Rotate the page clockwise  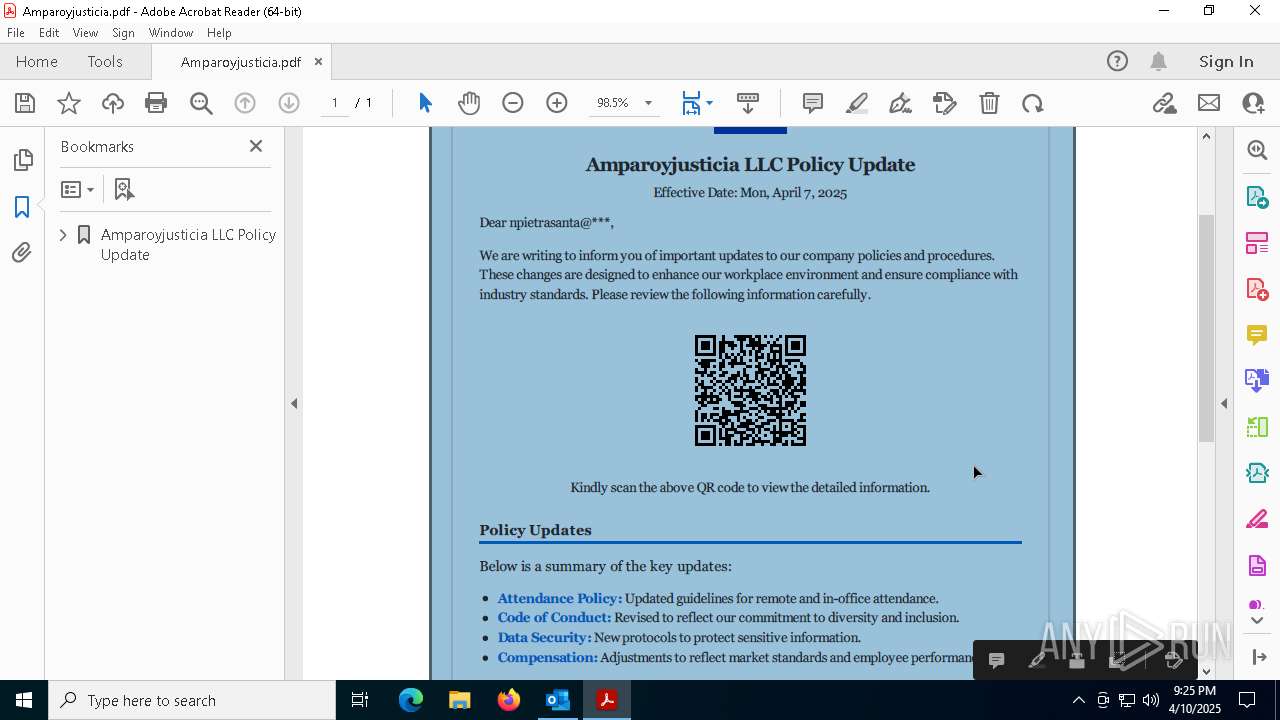pos(1033,103)
